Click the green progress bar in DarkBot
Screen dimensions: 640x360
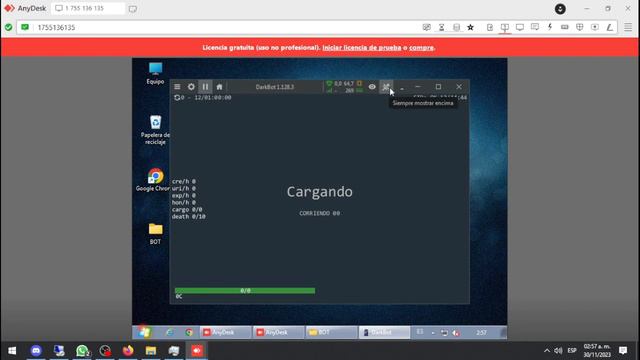[245, 291]
